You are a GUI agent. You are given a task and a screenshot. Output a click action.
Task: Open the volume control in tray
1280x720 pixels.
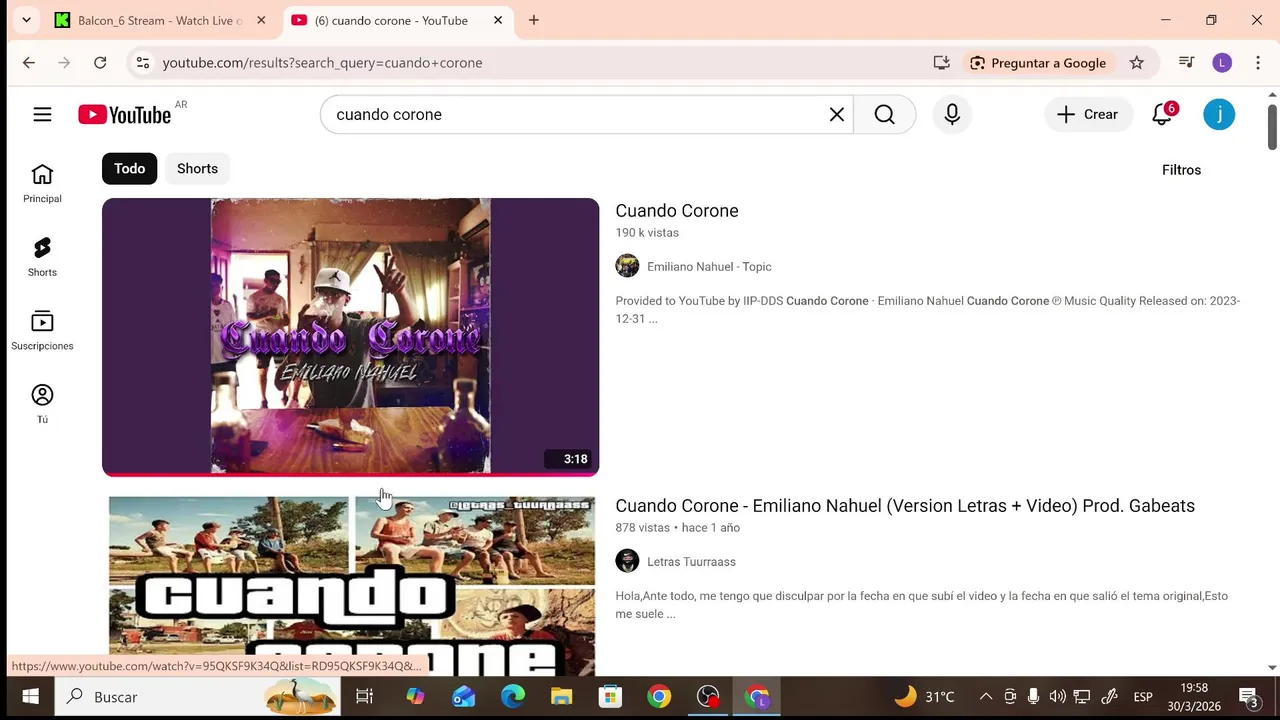tap(1057, 697)
